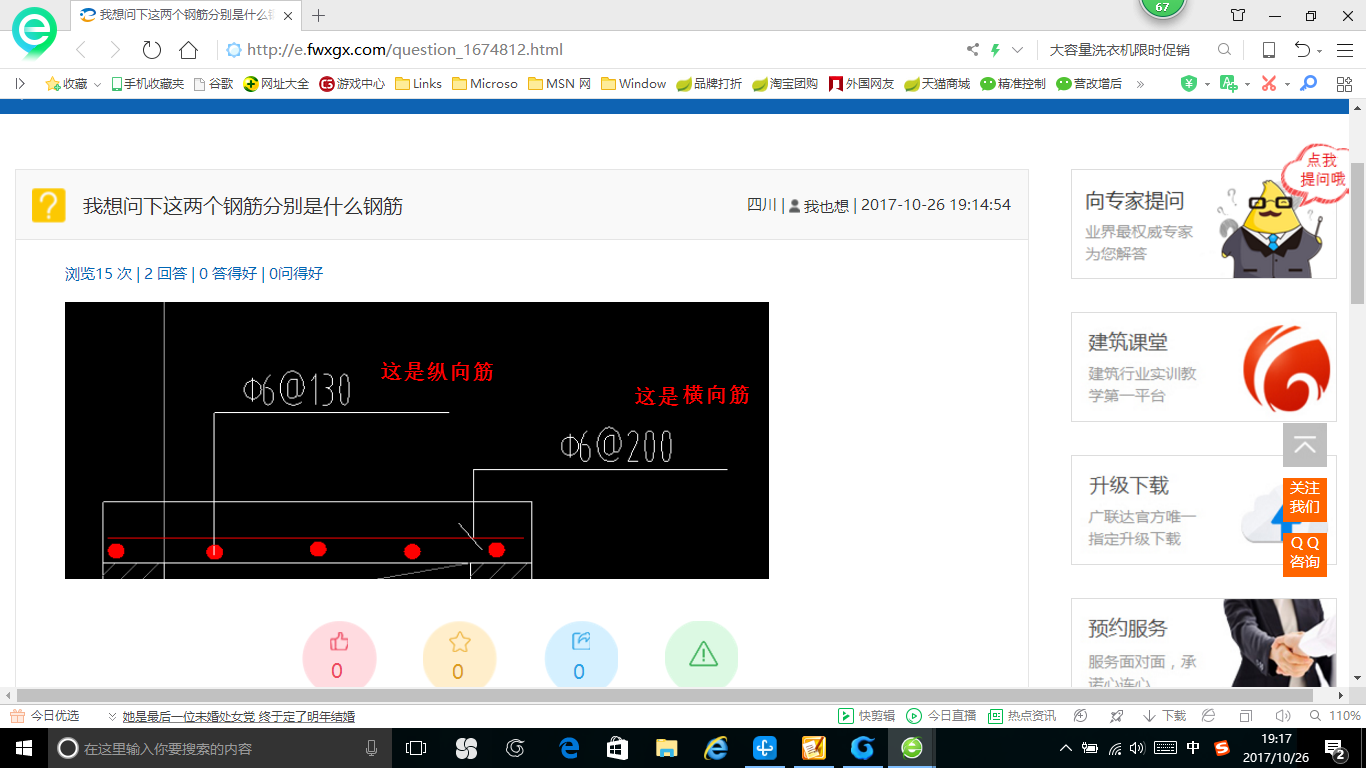Open the 热点资讯 status bar tool
The width and height of the screenshot is (1366, 768).
point(1022,716)
